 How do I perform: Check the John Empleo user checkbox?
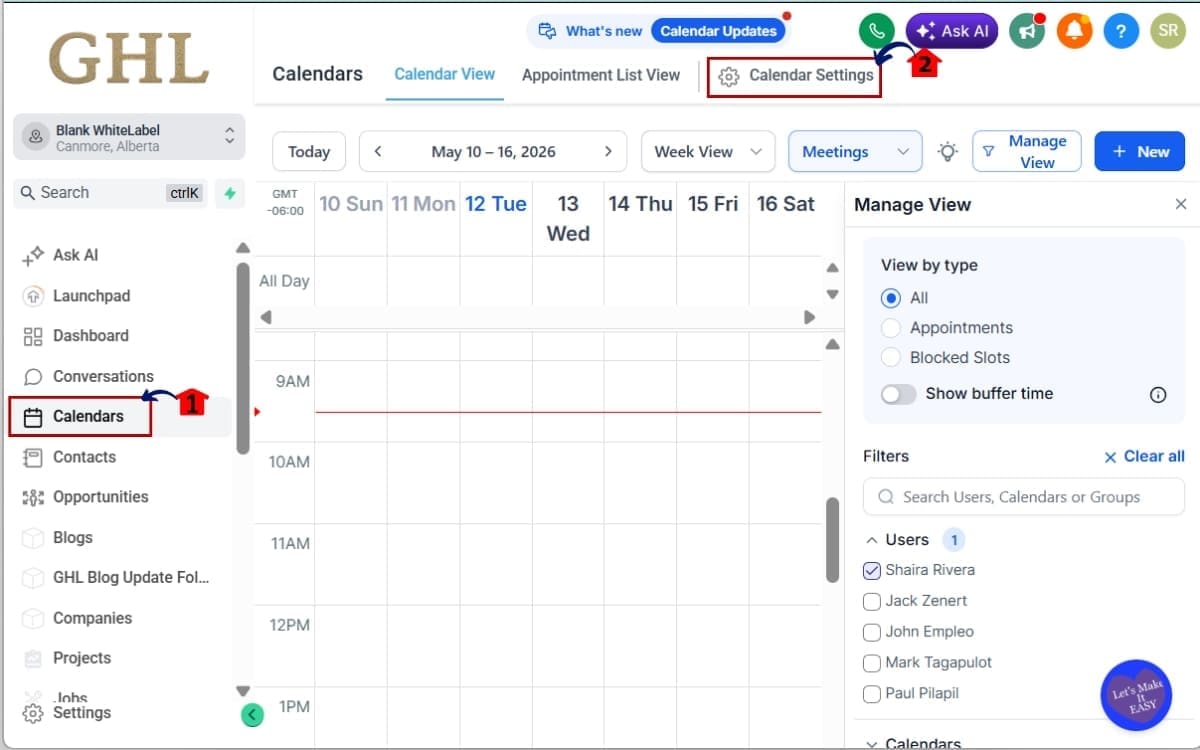click(x=872, y=633)
